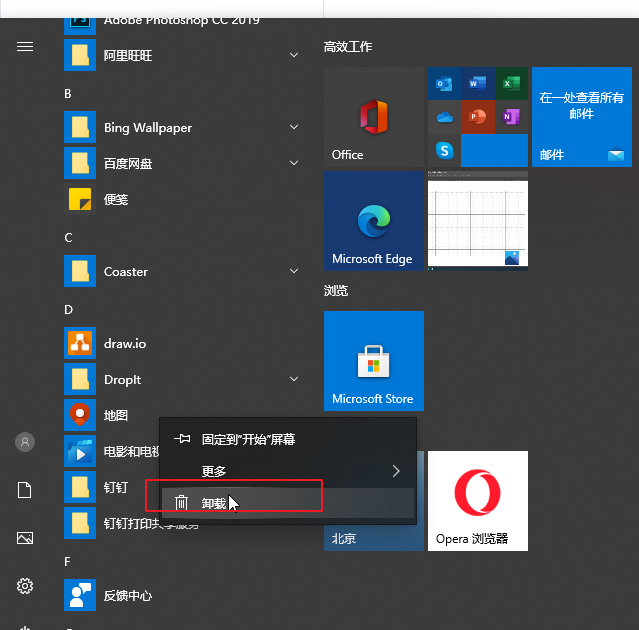Open the Microsoft Edge tile
This screenshot has height=630, width=639.
(374, 221)
